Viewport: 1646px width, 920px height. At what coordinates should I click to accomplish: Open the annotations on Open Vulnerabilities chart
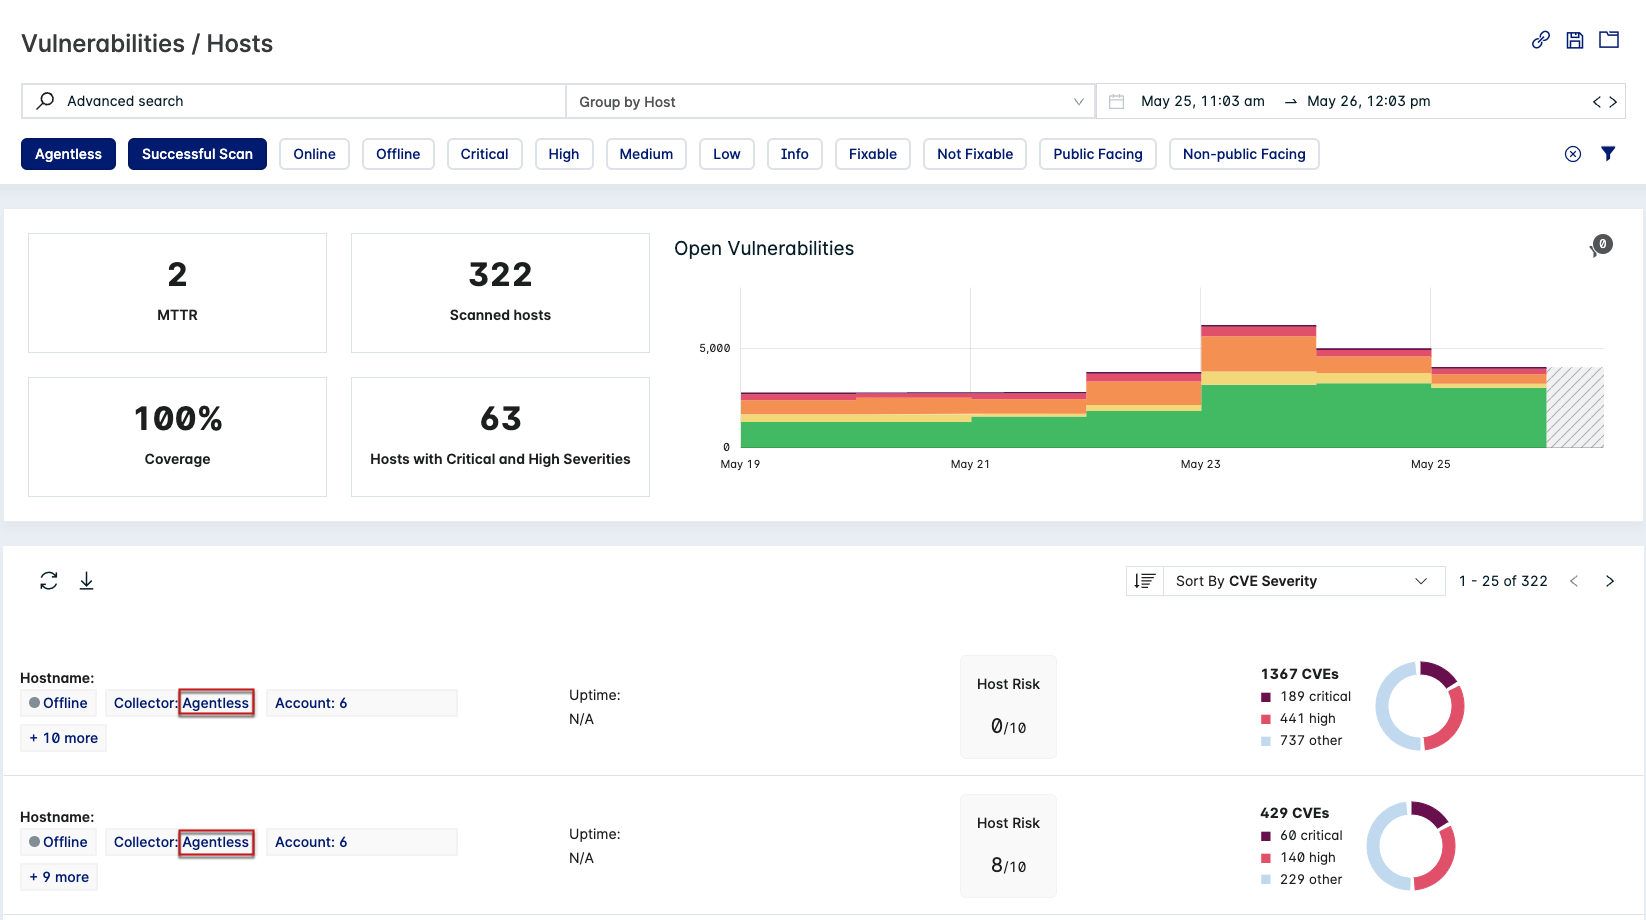1600,243
